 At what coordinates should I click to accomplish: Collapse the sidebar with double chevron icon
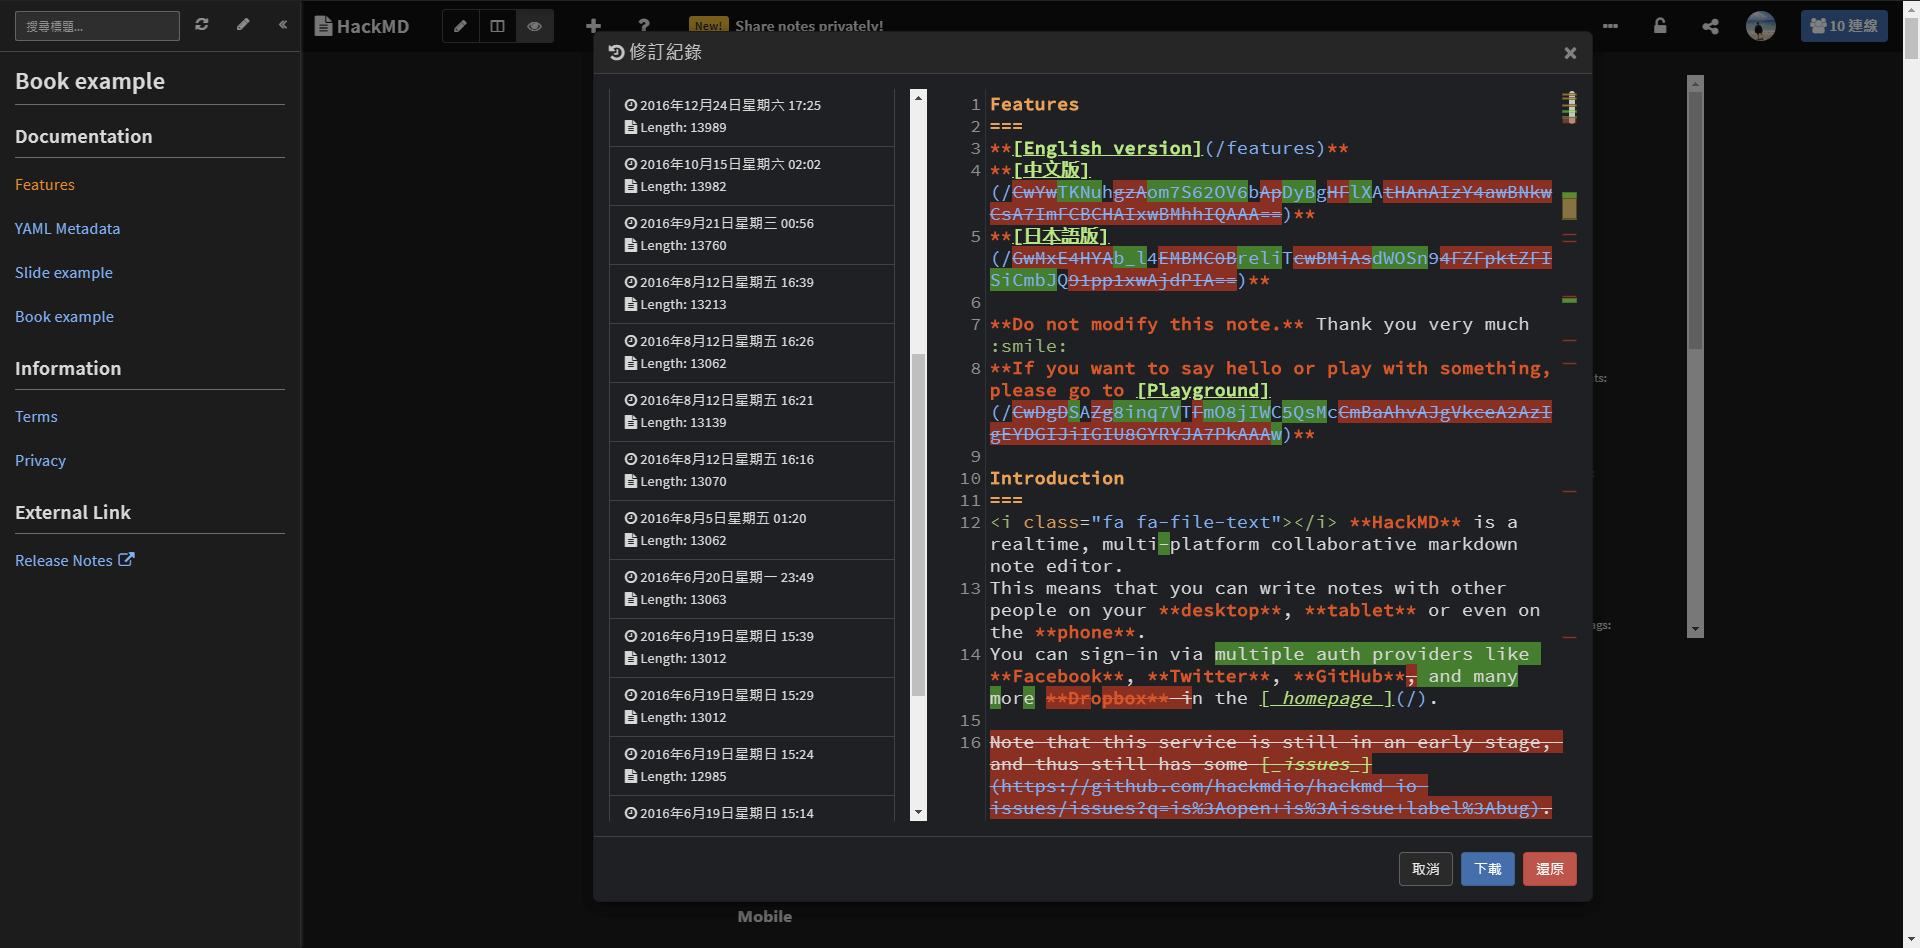(283, 24)
